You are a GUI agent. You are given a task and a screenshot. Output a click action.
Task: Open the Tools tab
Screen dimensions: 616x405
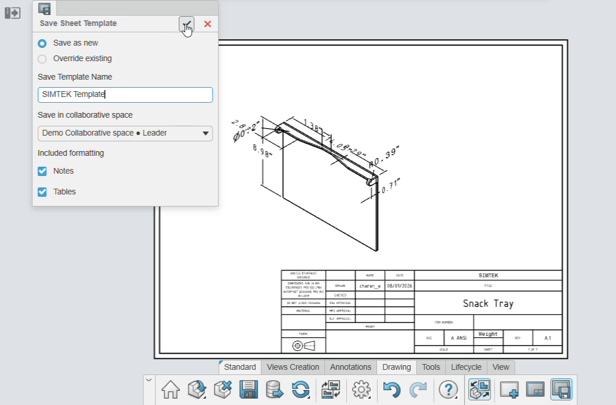click(431, 367)
